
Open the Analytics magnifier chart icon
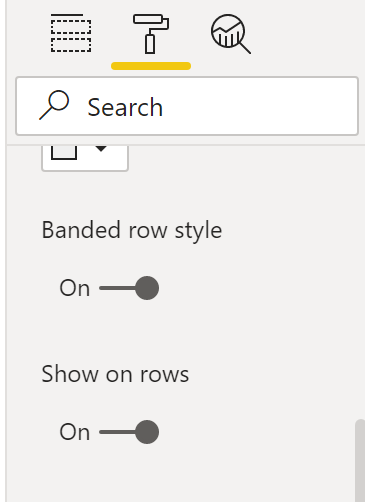(231, 34)
